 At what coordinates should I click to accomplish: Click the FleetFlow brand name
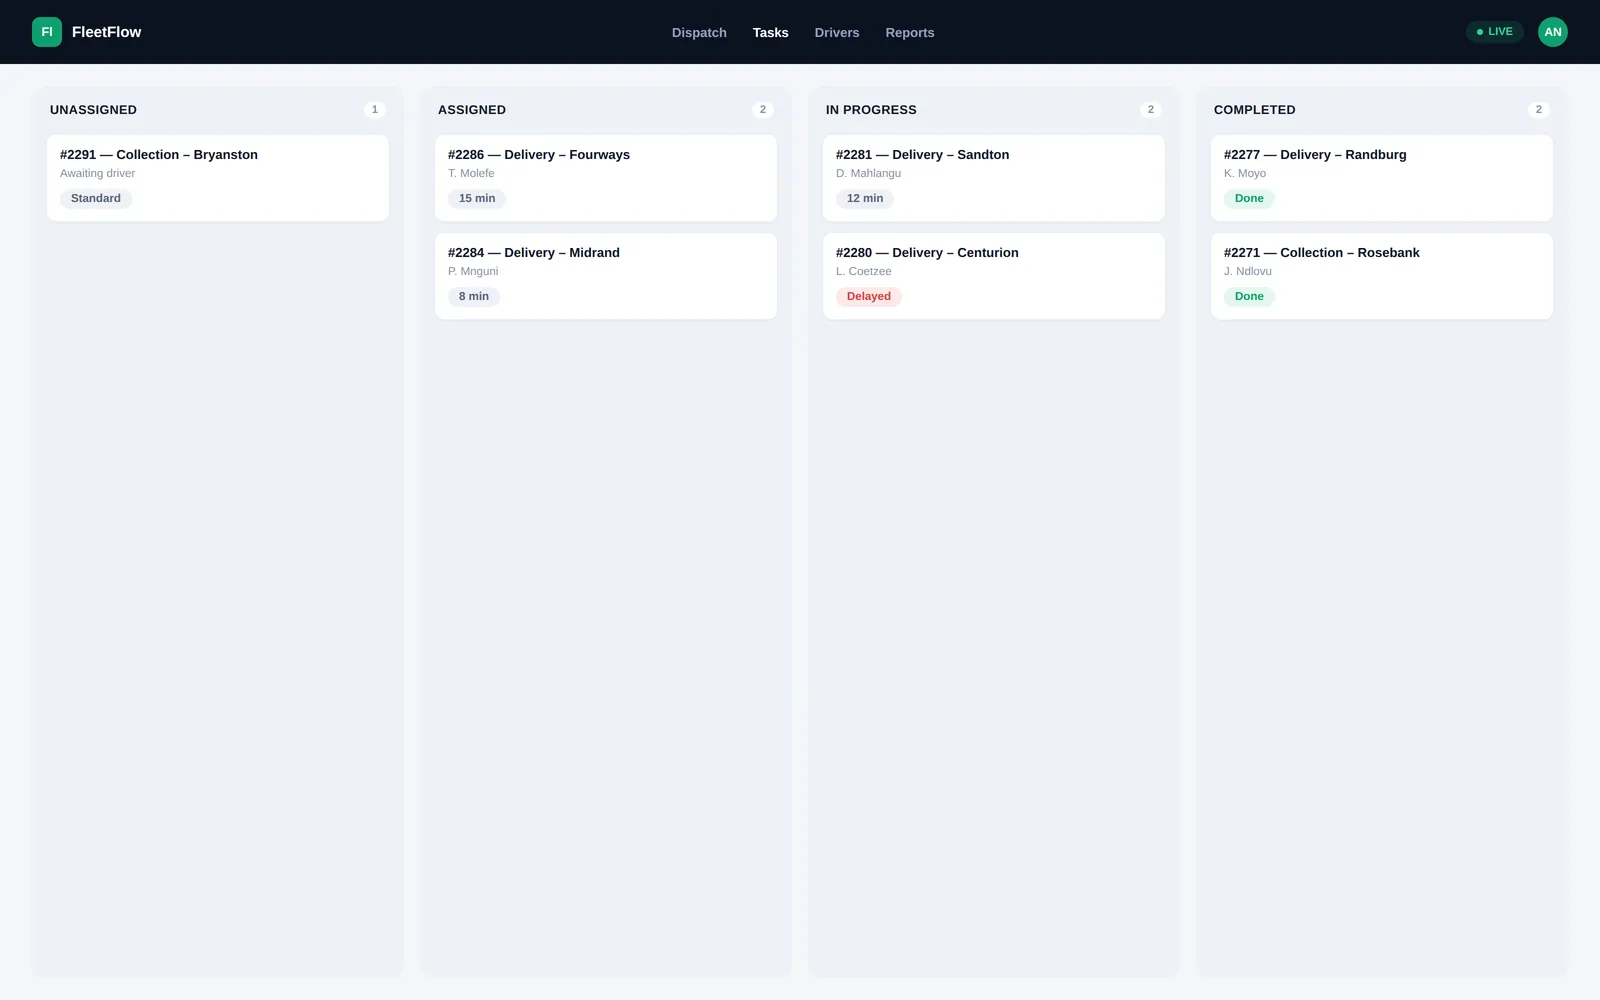tap(107, 32)
